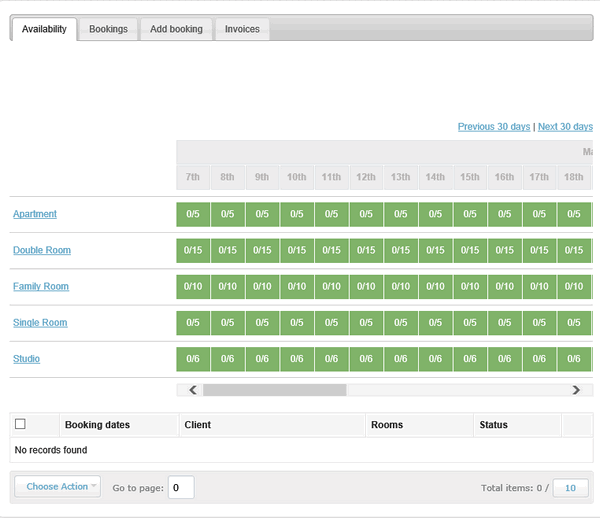This screenshot has width=600, height=518.
Task: Go to the Invoices tab
Action: [x=242, y=29]
